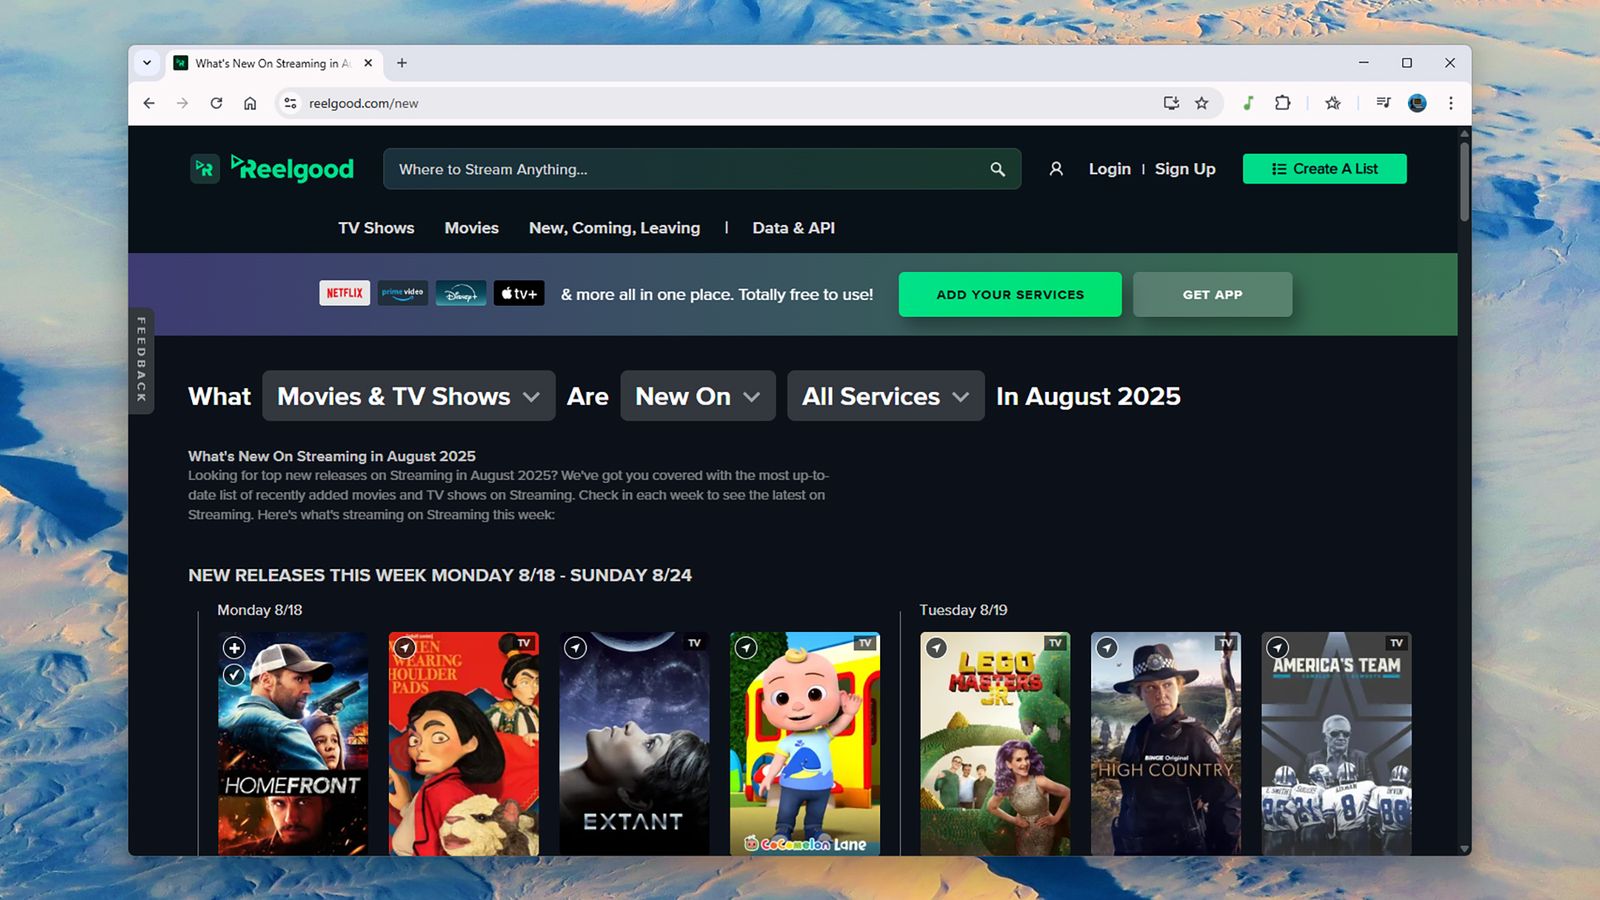1600x900 pixels.
Task: Click the Add Your Services button
Action: click(x=1010, y=294)
